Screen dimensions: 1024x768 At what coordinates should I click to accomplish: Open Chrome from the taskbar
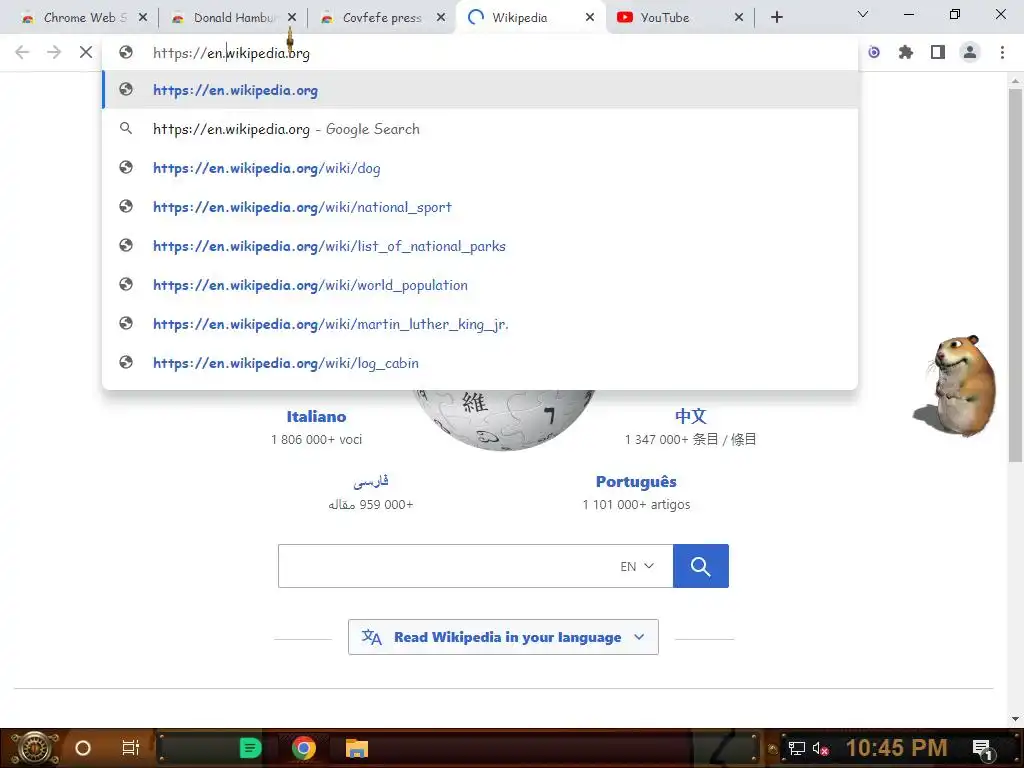[x=304, y=748]
